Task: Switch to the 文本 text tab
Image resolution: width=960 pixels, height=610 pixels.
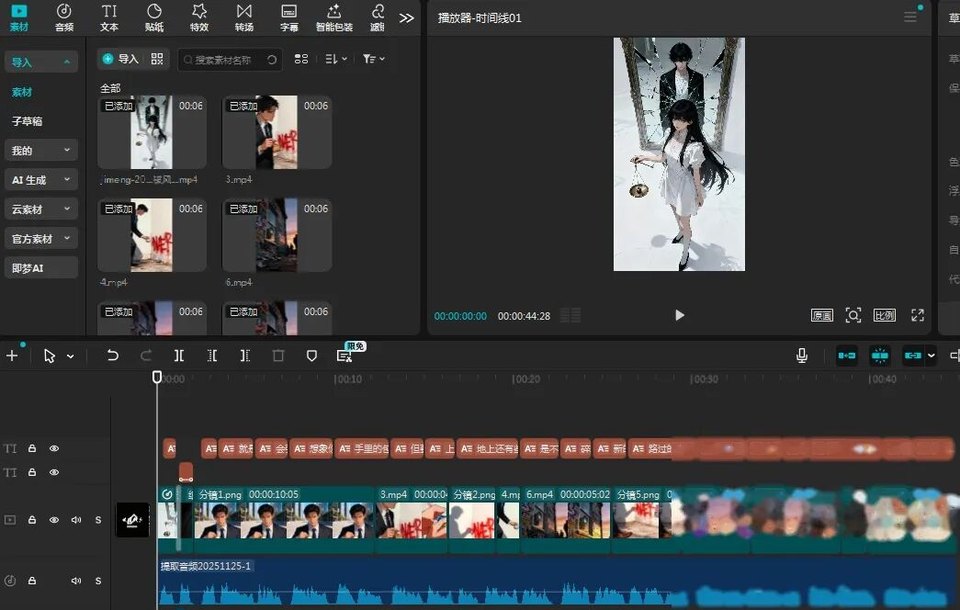Action: click(x=110, y=17)
